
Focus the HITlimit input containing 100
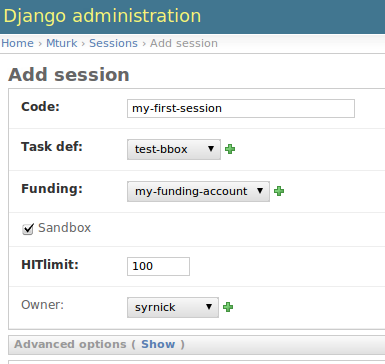coord(158,266)
